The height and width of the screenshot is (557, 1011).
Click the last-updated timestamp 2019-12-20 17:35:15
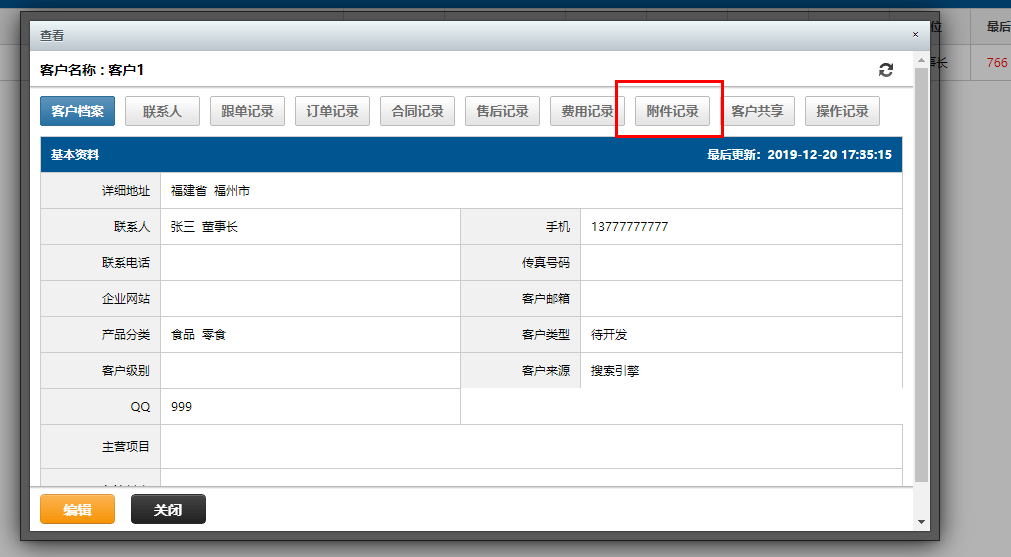pyautogui.click(x=829, y=155)
